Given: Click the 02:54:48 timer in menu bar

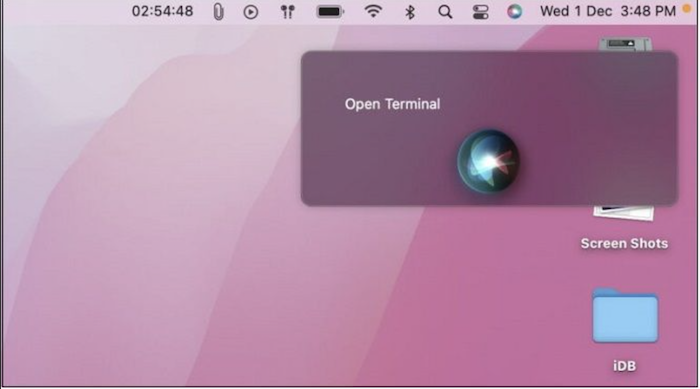Looking at the screenshot, I should 162,11.
